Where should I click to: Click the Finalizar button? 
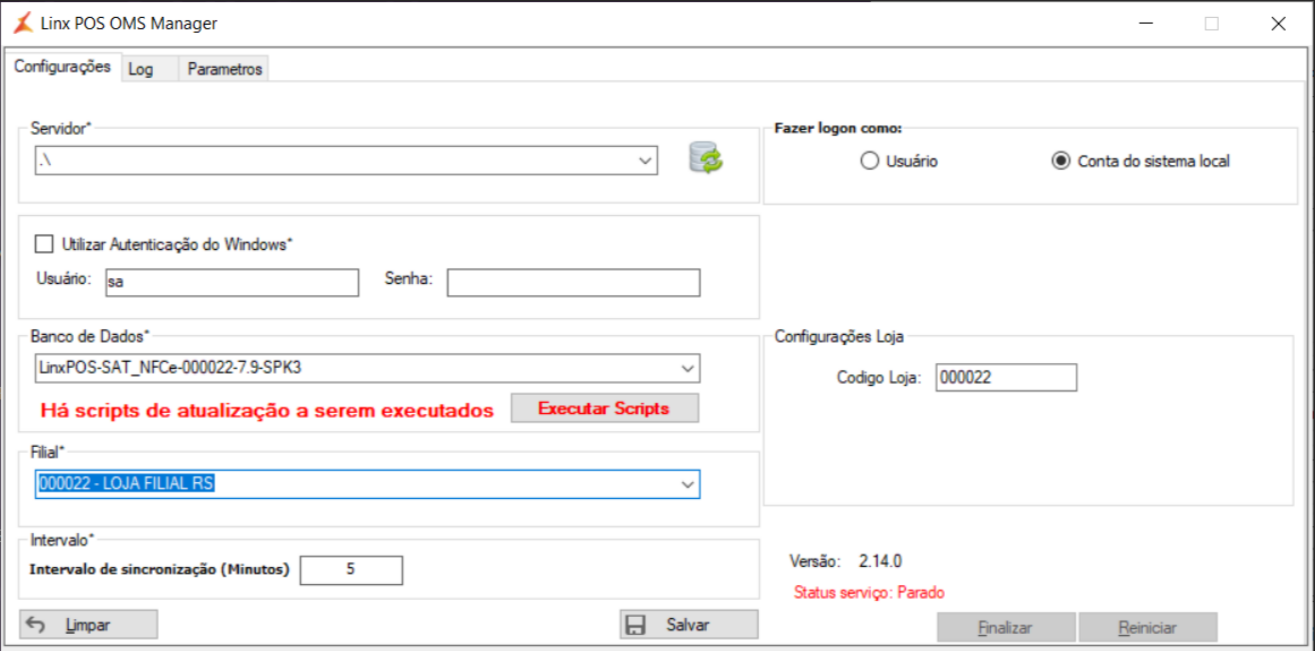[x=1007, y=628]
